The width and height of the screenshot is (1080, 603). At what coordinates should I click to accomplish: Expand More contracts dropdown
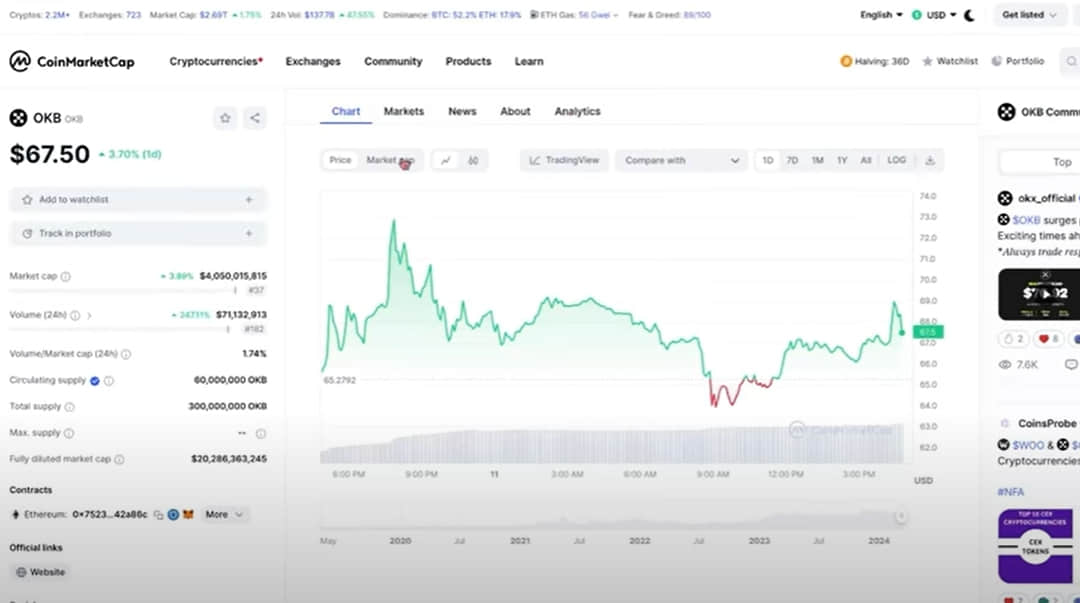[224, 514]
